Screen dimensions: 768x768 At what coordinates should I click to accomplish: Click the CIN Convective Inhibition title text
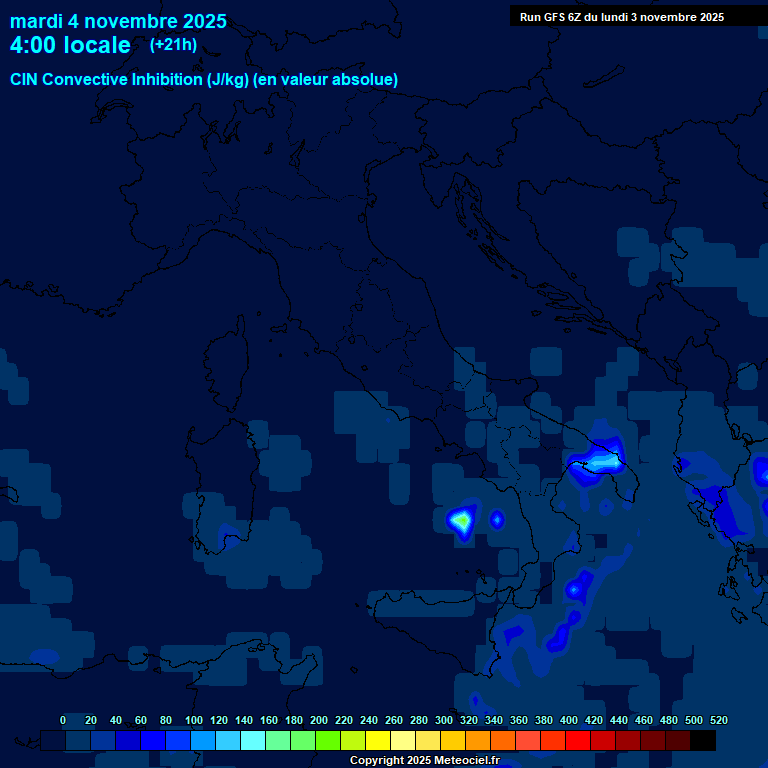[204, 79]
